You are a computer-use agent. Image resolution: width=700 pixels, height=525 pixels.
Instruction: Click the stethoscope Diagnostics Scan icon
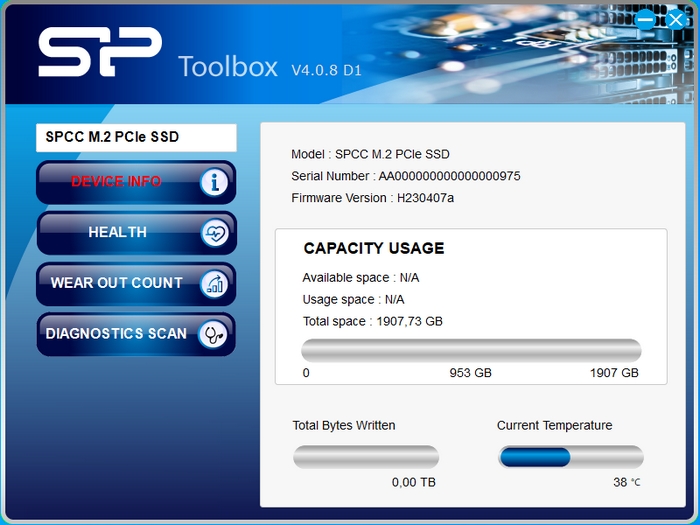(213, 334)
